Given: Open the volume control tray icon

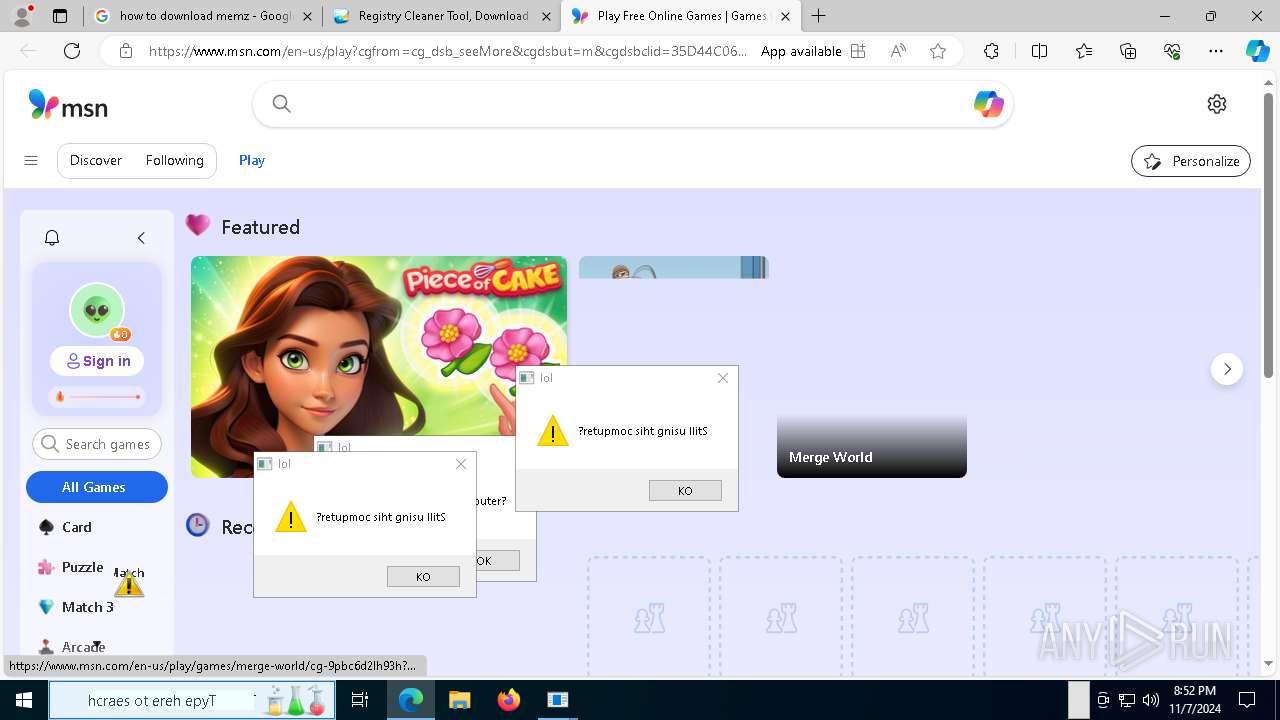Looking at the screenshot, I should pos(1151,700).
